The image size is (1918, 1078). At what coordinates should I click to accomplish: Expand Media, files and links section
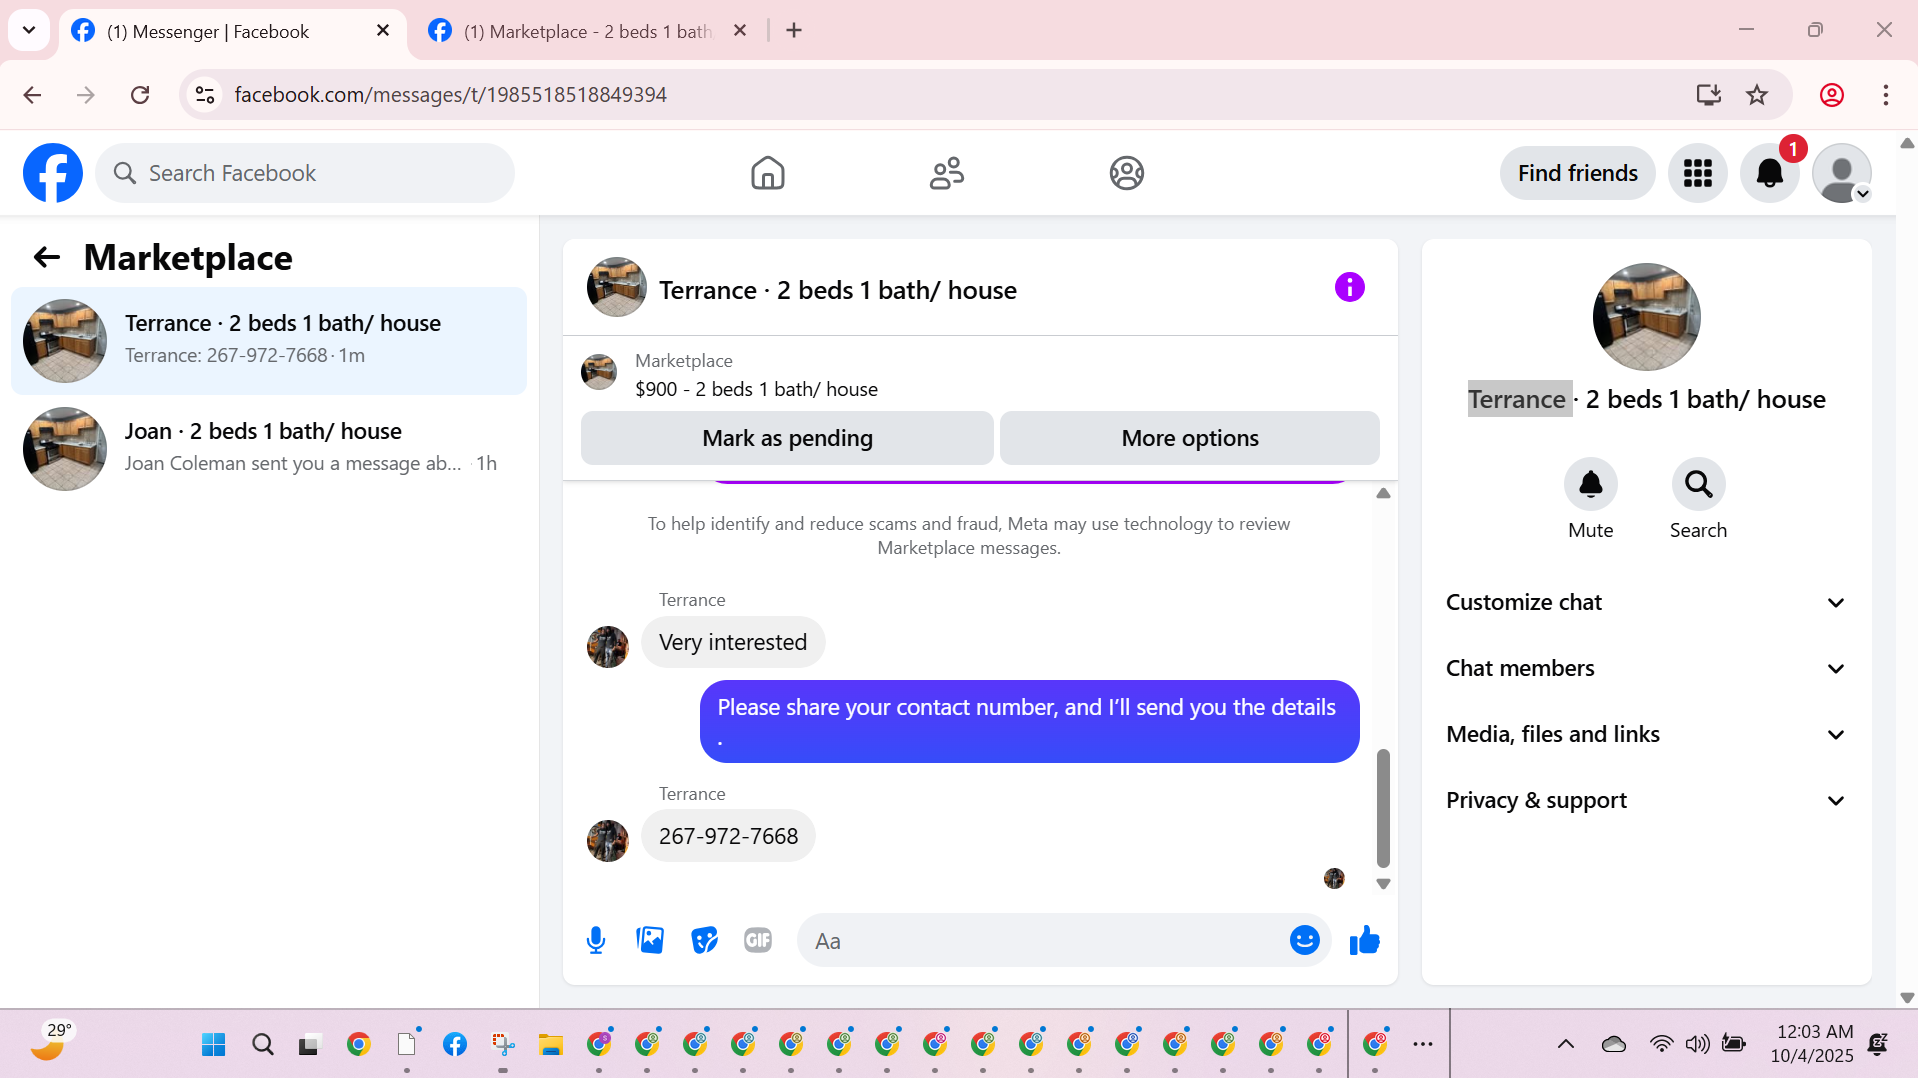1646,734
